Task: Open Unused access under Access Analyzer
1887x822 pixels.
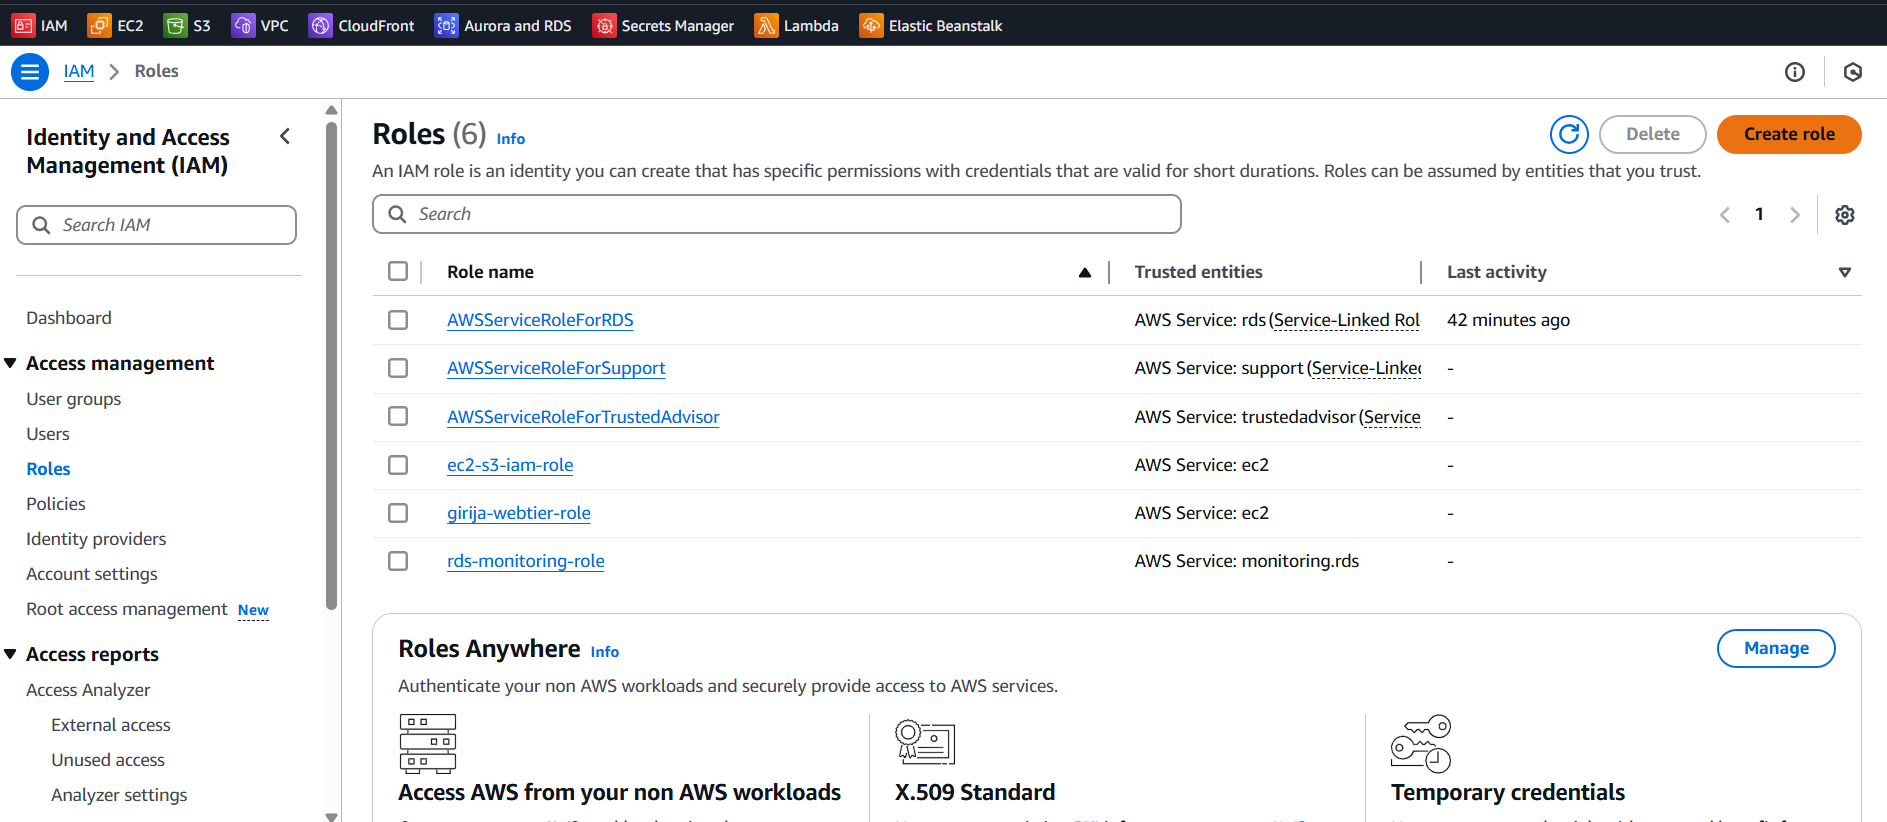Action: tap(108, 760)
